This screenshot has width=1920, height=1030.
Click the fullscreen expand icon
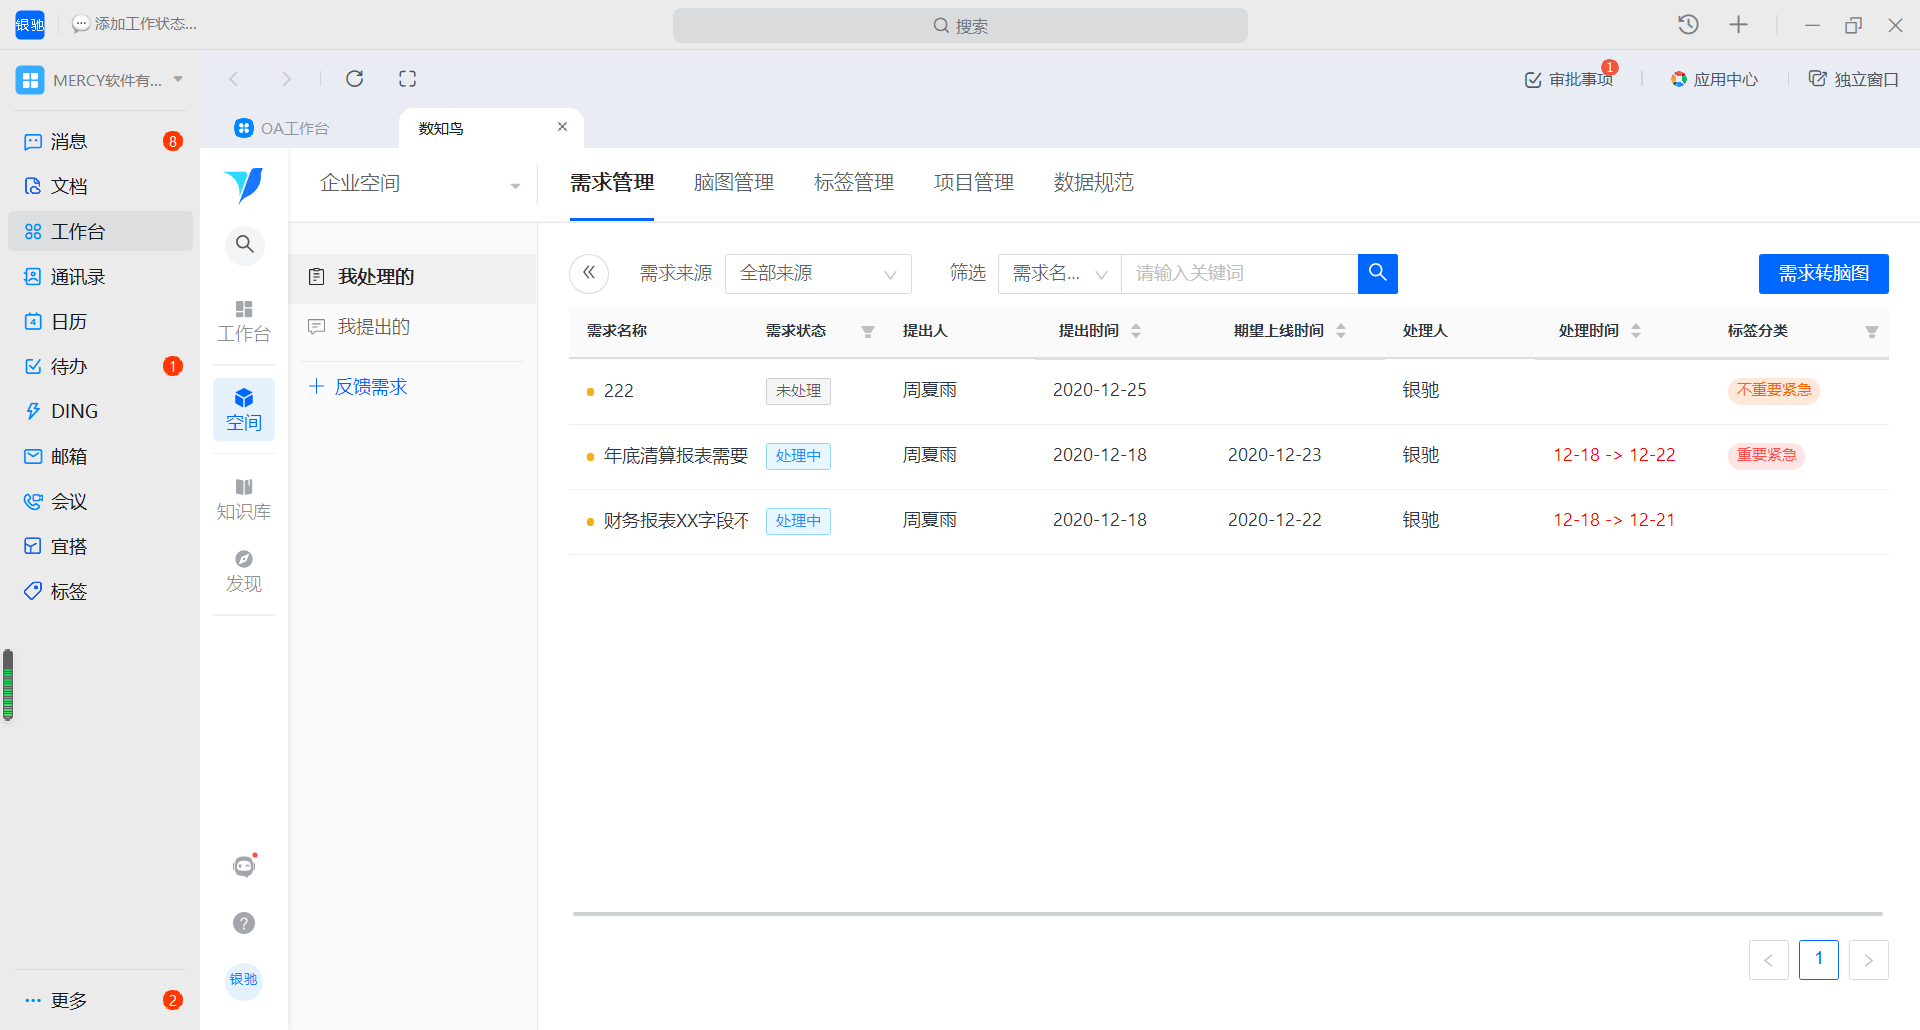point(407,79)
